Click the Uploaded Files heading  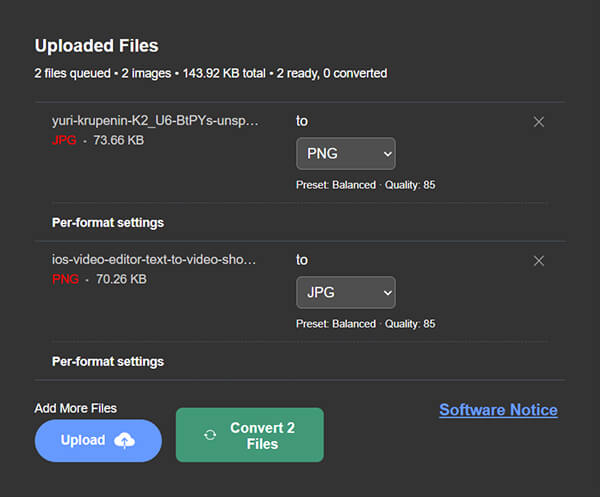(96, 46)
